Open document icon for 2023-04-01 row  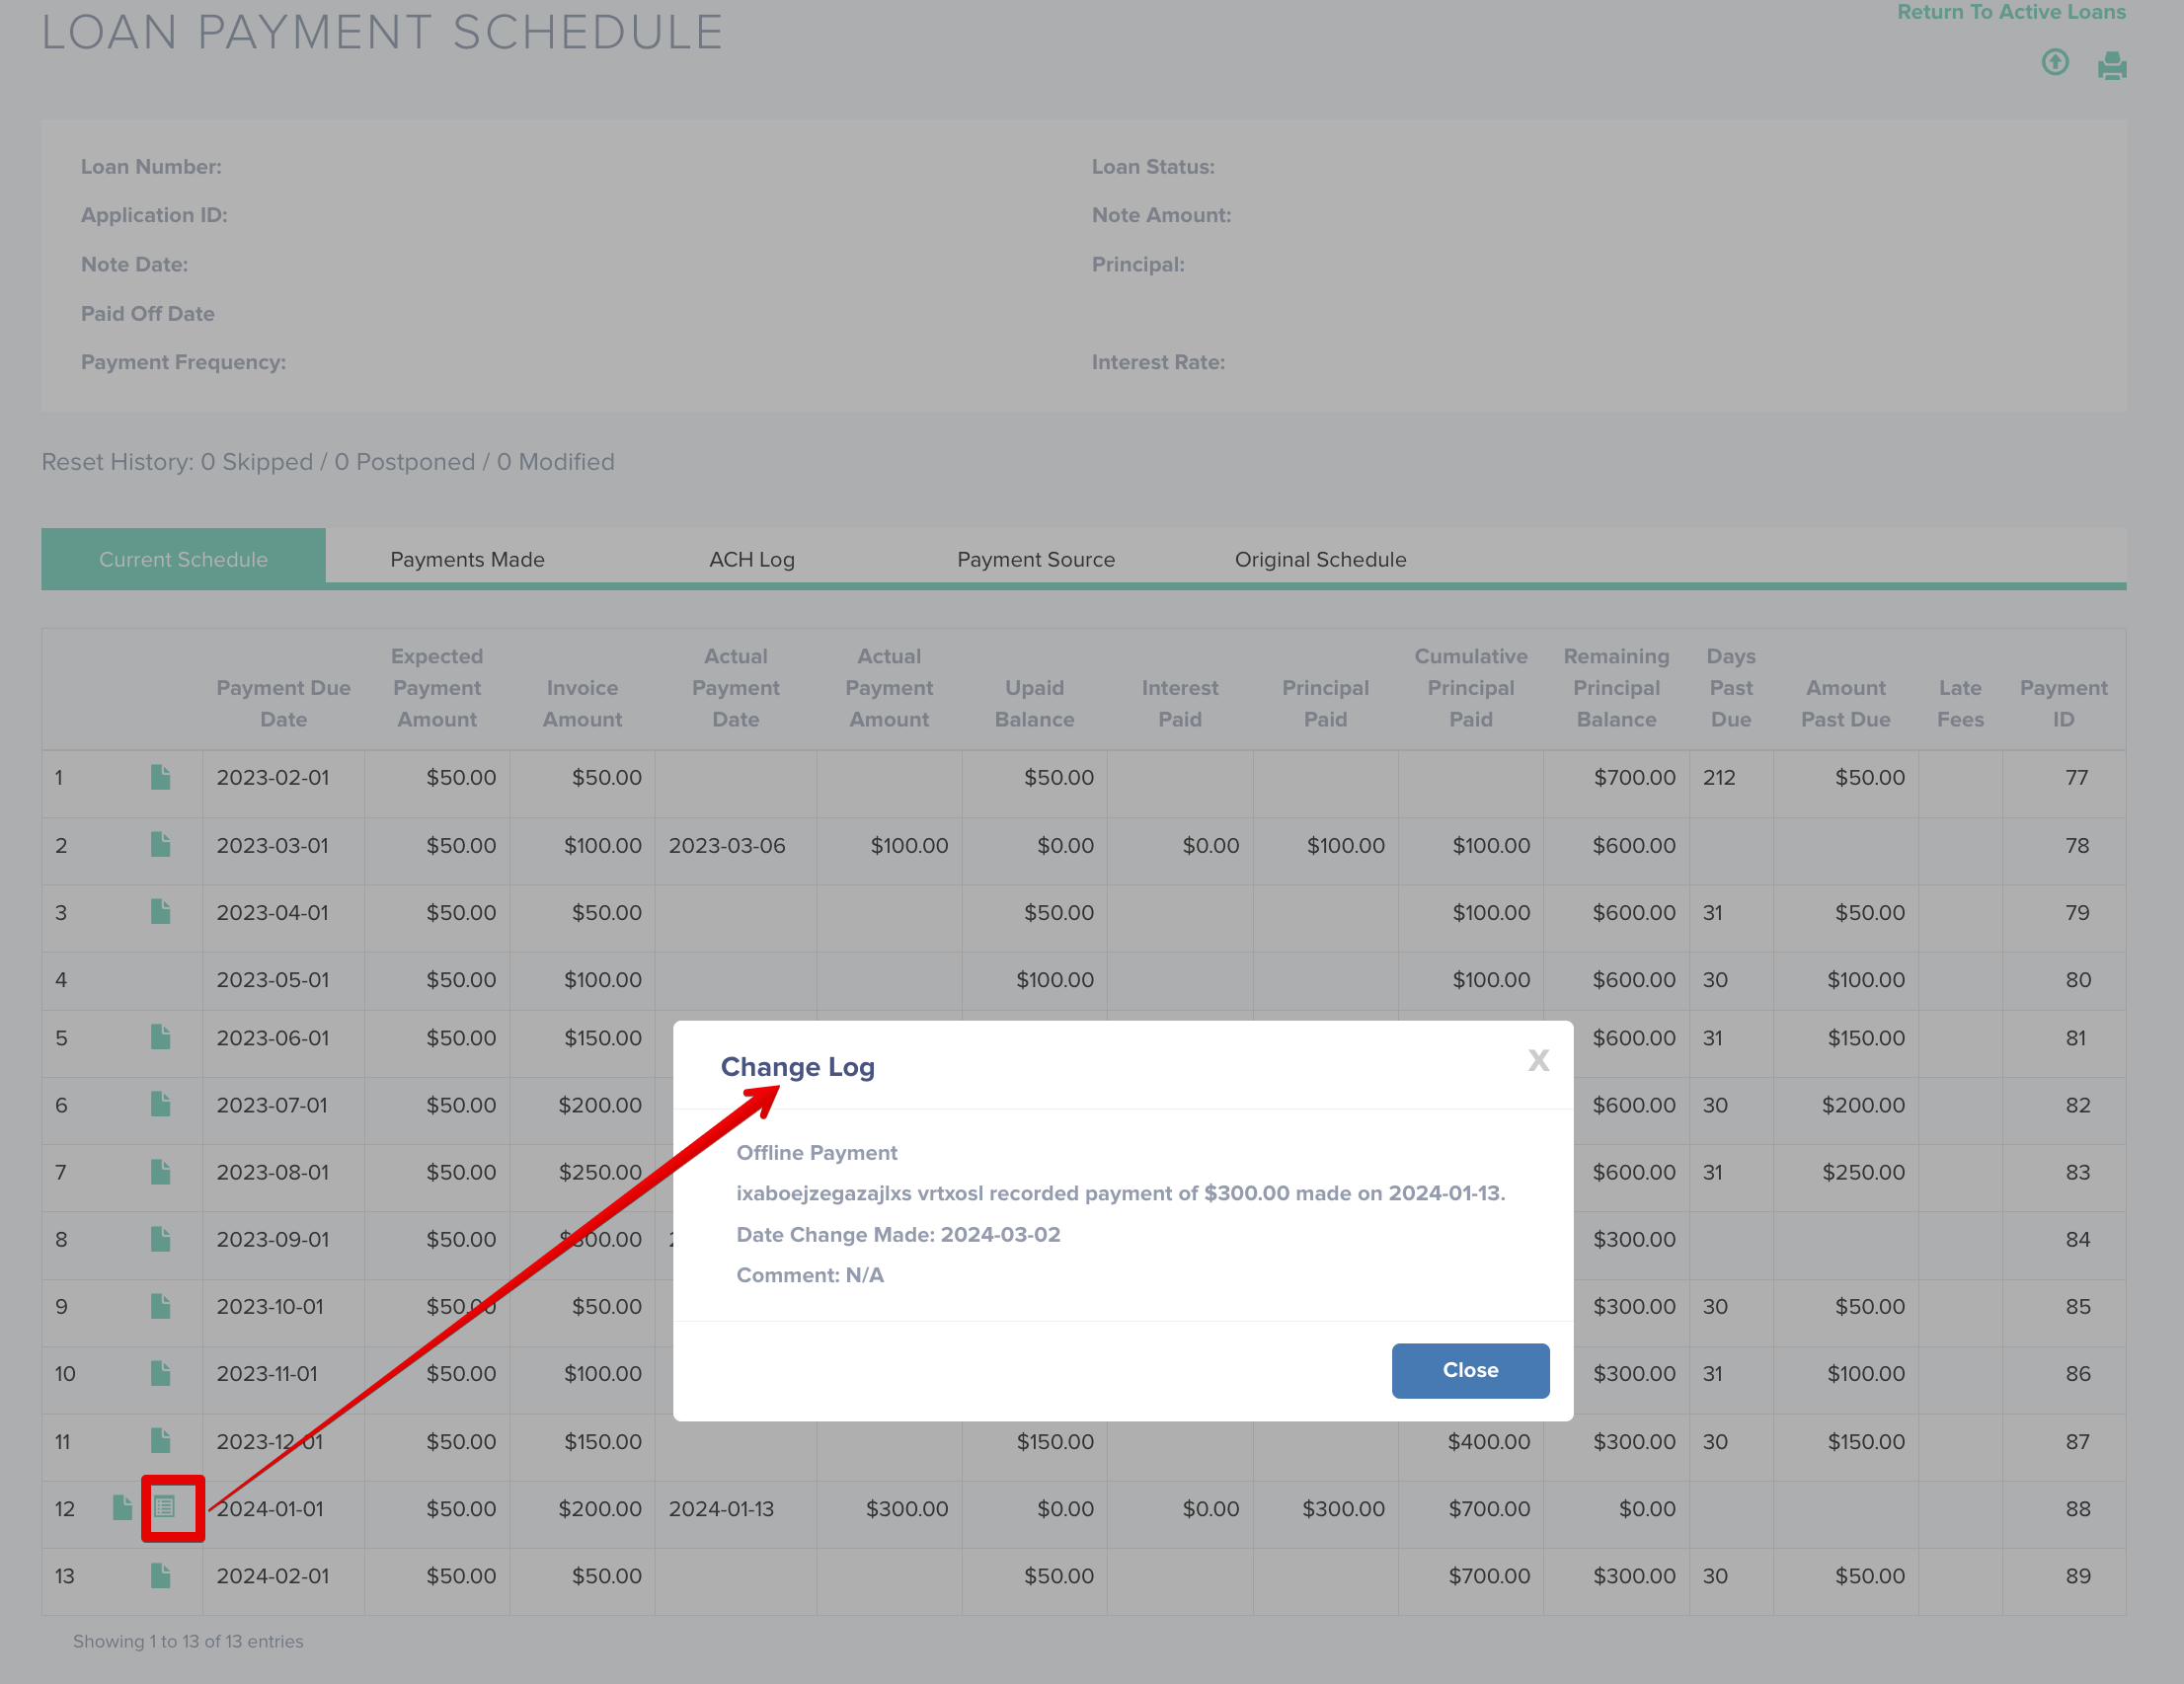tap(160, 911)
